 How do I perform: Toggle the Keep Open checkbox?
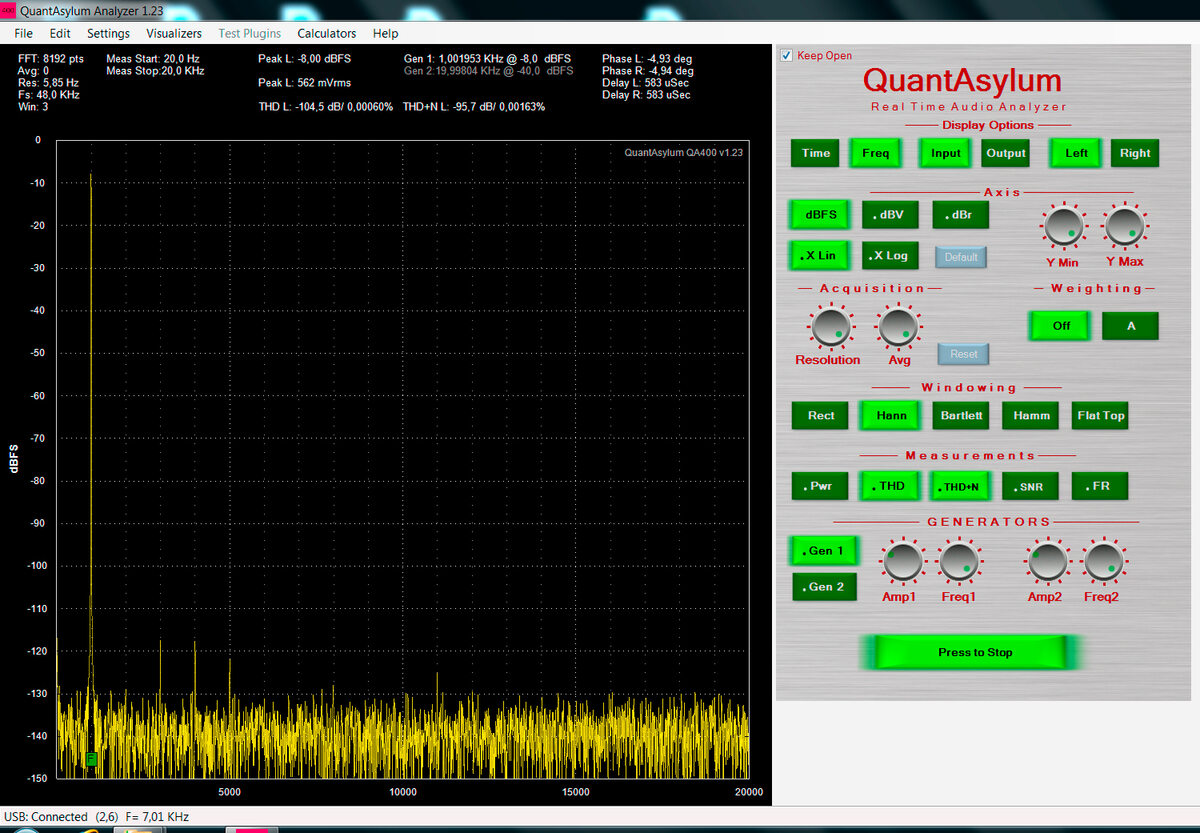[x=786, y=55]
